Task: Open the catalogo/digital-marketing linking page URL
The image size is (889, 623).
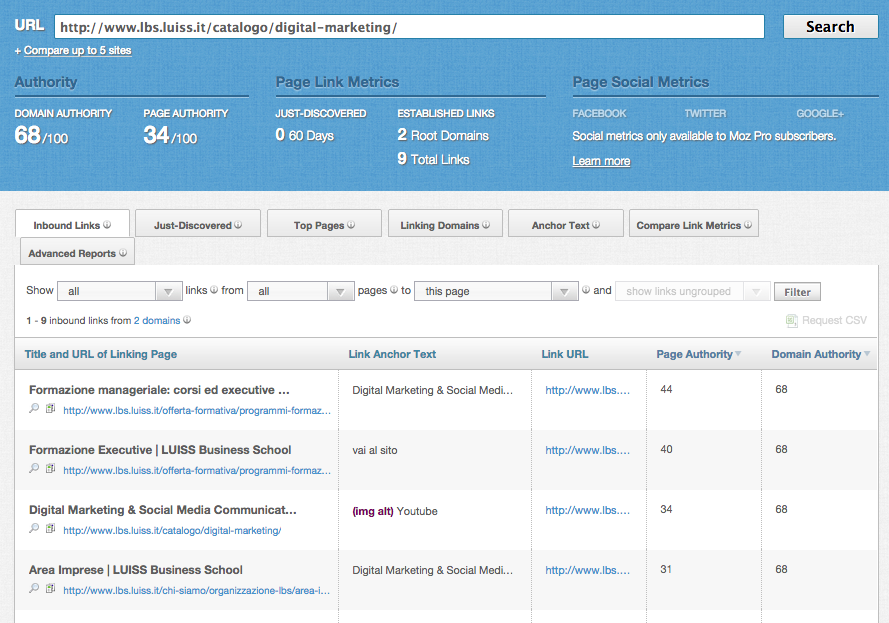Action: [172, 531]
